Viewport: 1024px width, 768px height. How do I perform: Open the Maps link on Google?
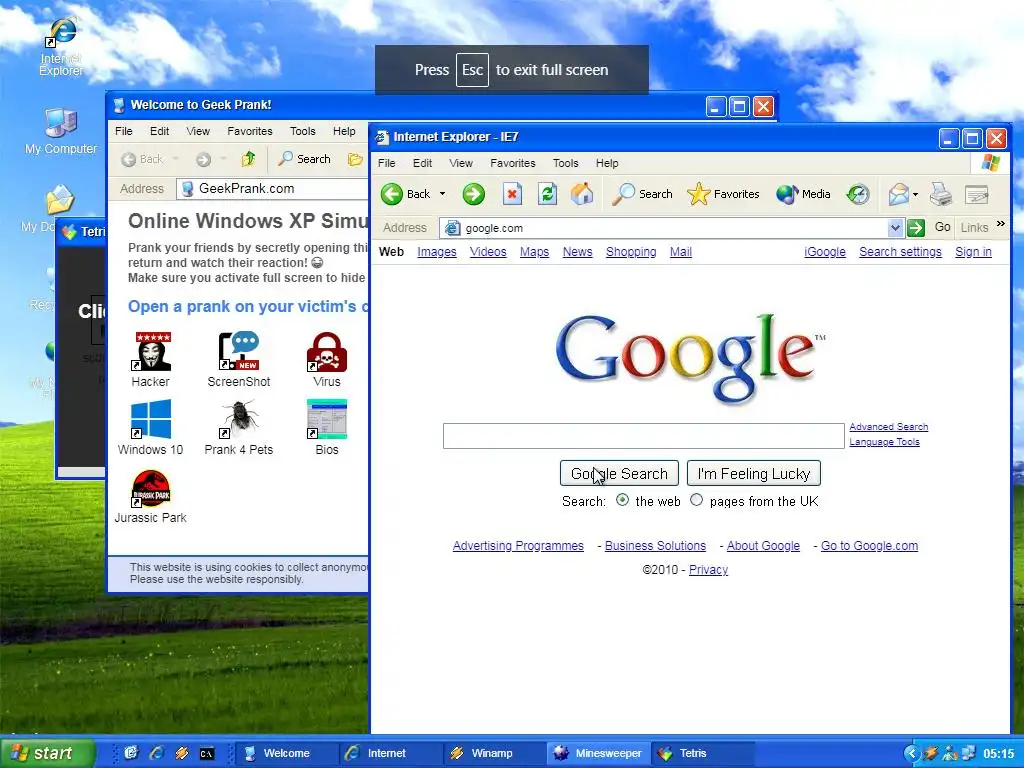(534, 252)
